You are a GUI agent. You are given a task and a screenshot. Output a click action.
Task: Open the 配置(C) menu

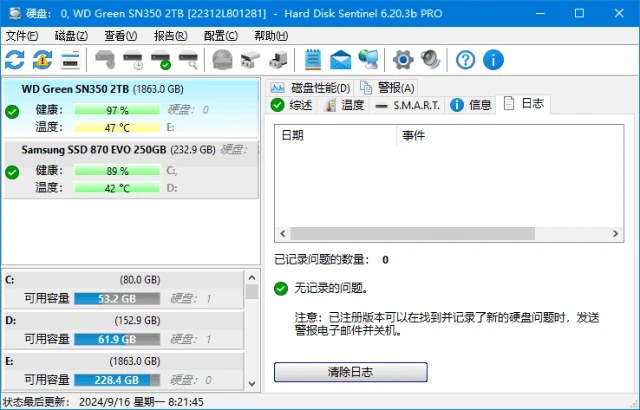coord(220,36)
